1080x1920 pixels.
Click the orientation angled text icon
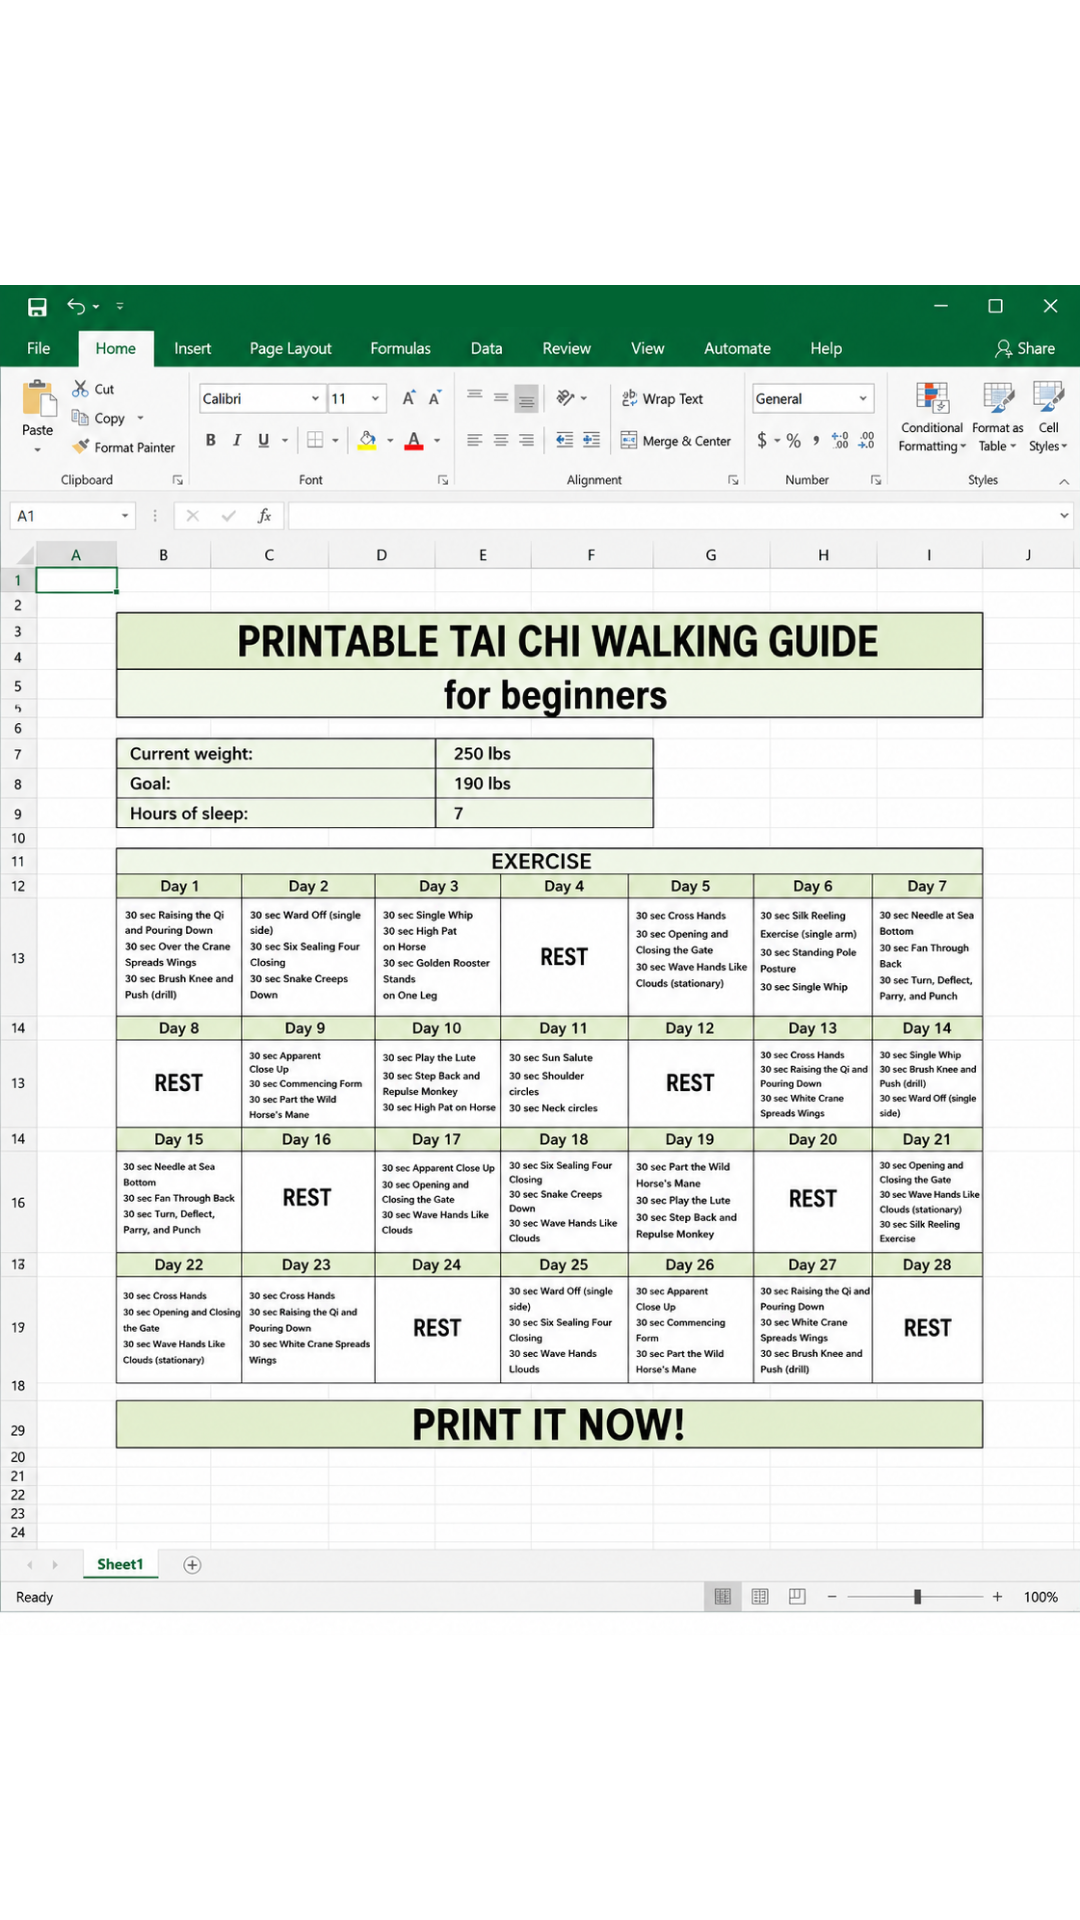566,397
